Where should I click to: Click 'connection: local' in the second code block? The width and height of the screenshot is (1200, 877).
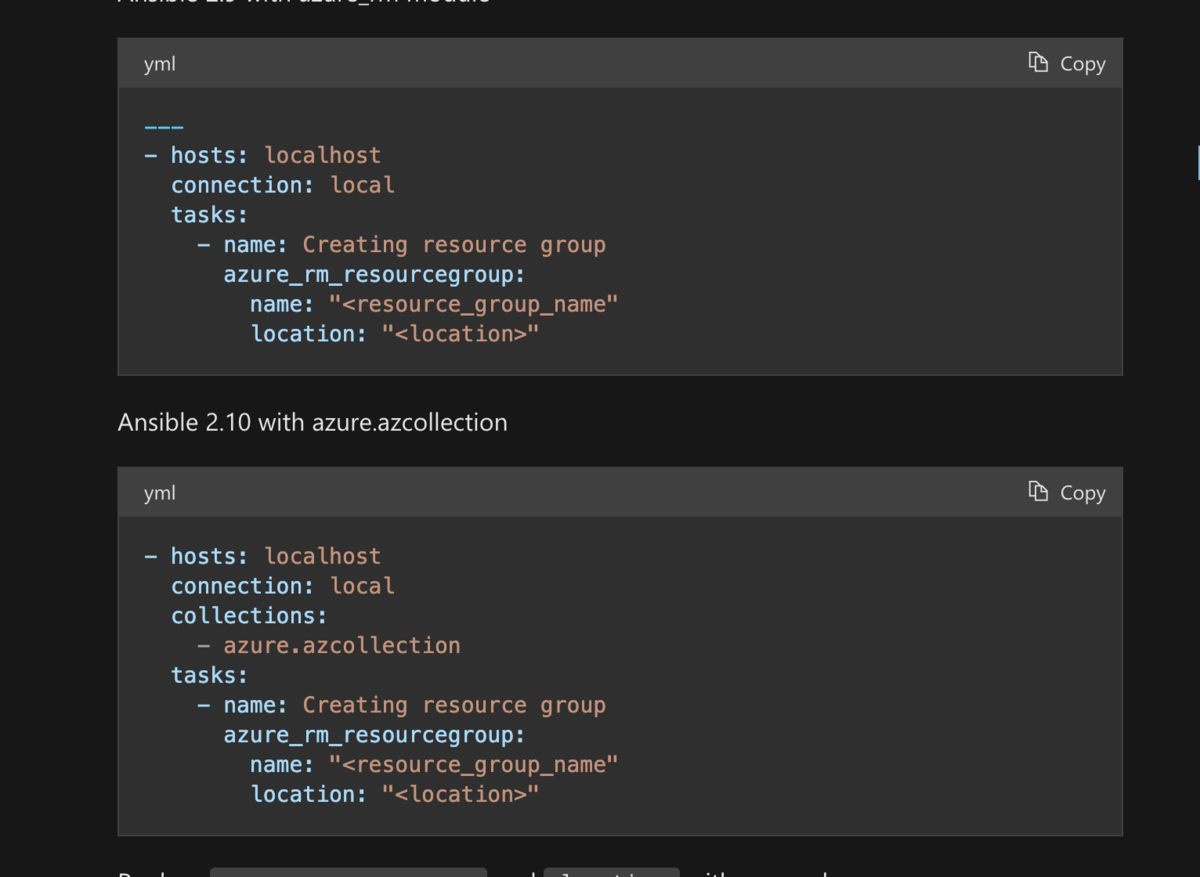click(283, 586)
